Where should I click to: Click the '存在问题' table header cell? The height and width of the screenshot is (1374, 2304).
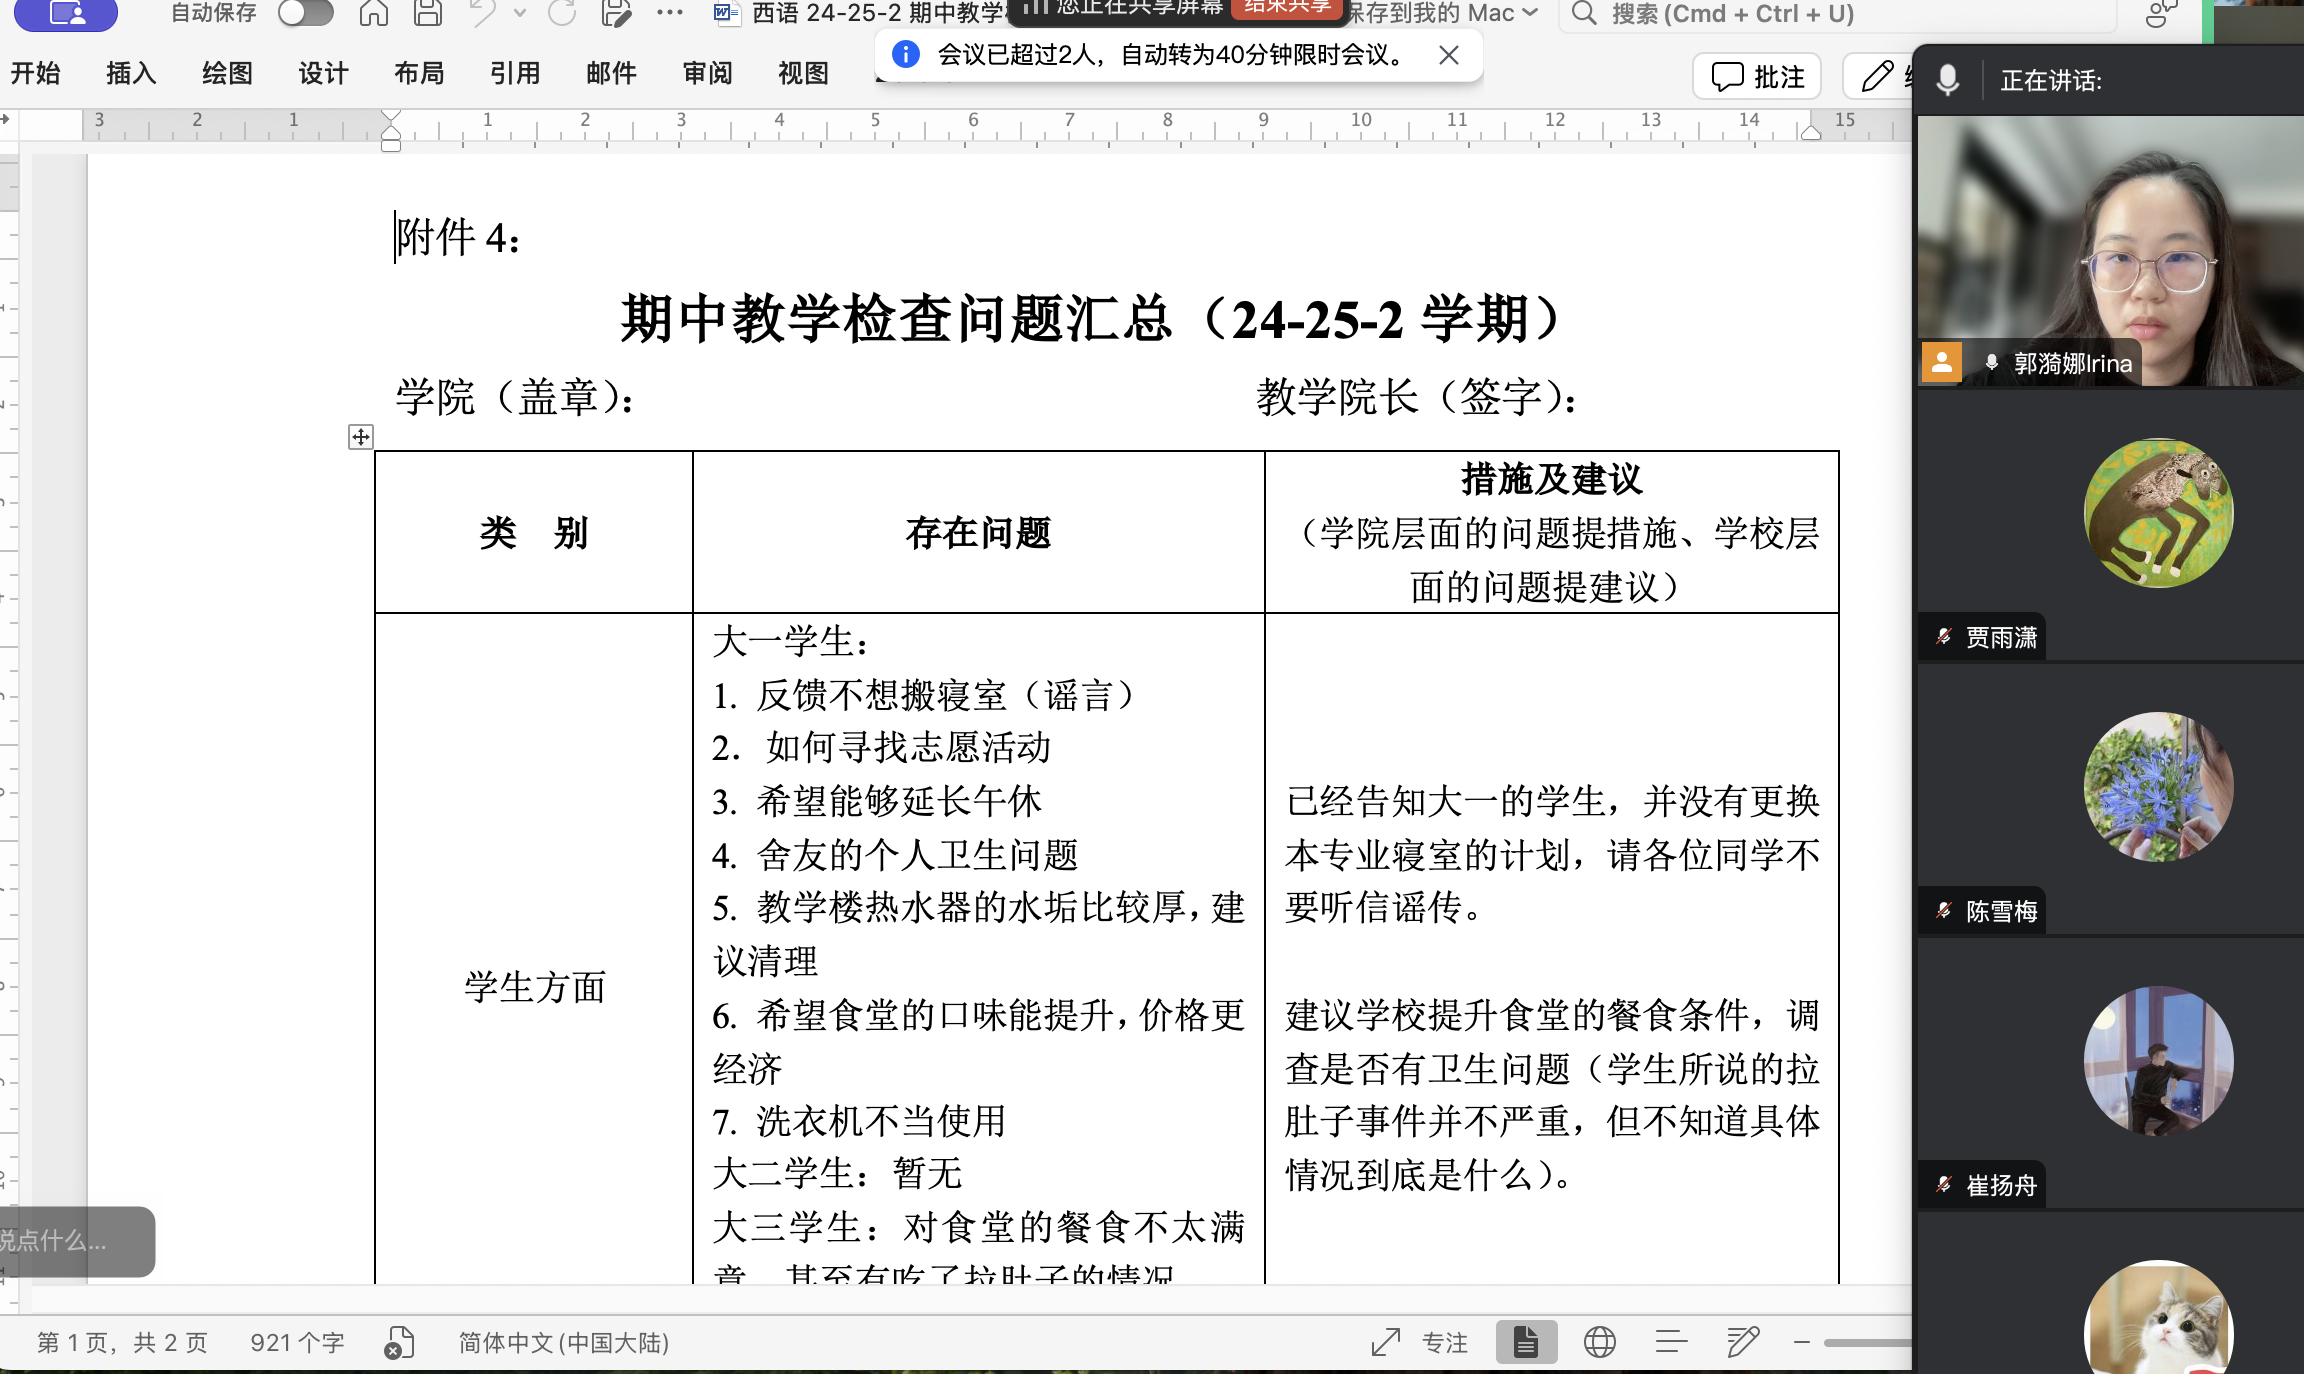(x=979, y=532)
